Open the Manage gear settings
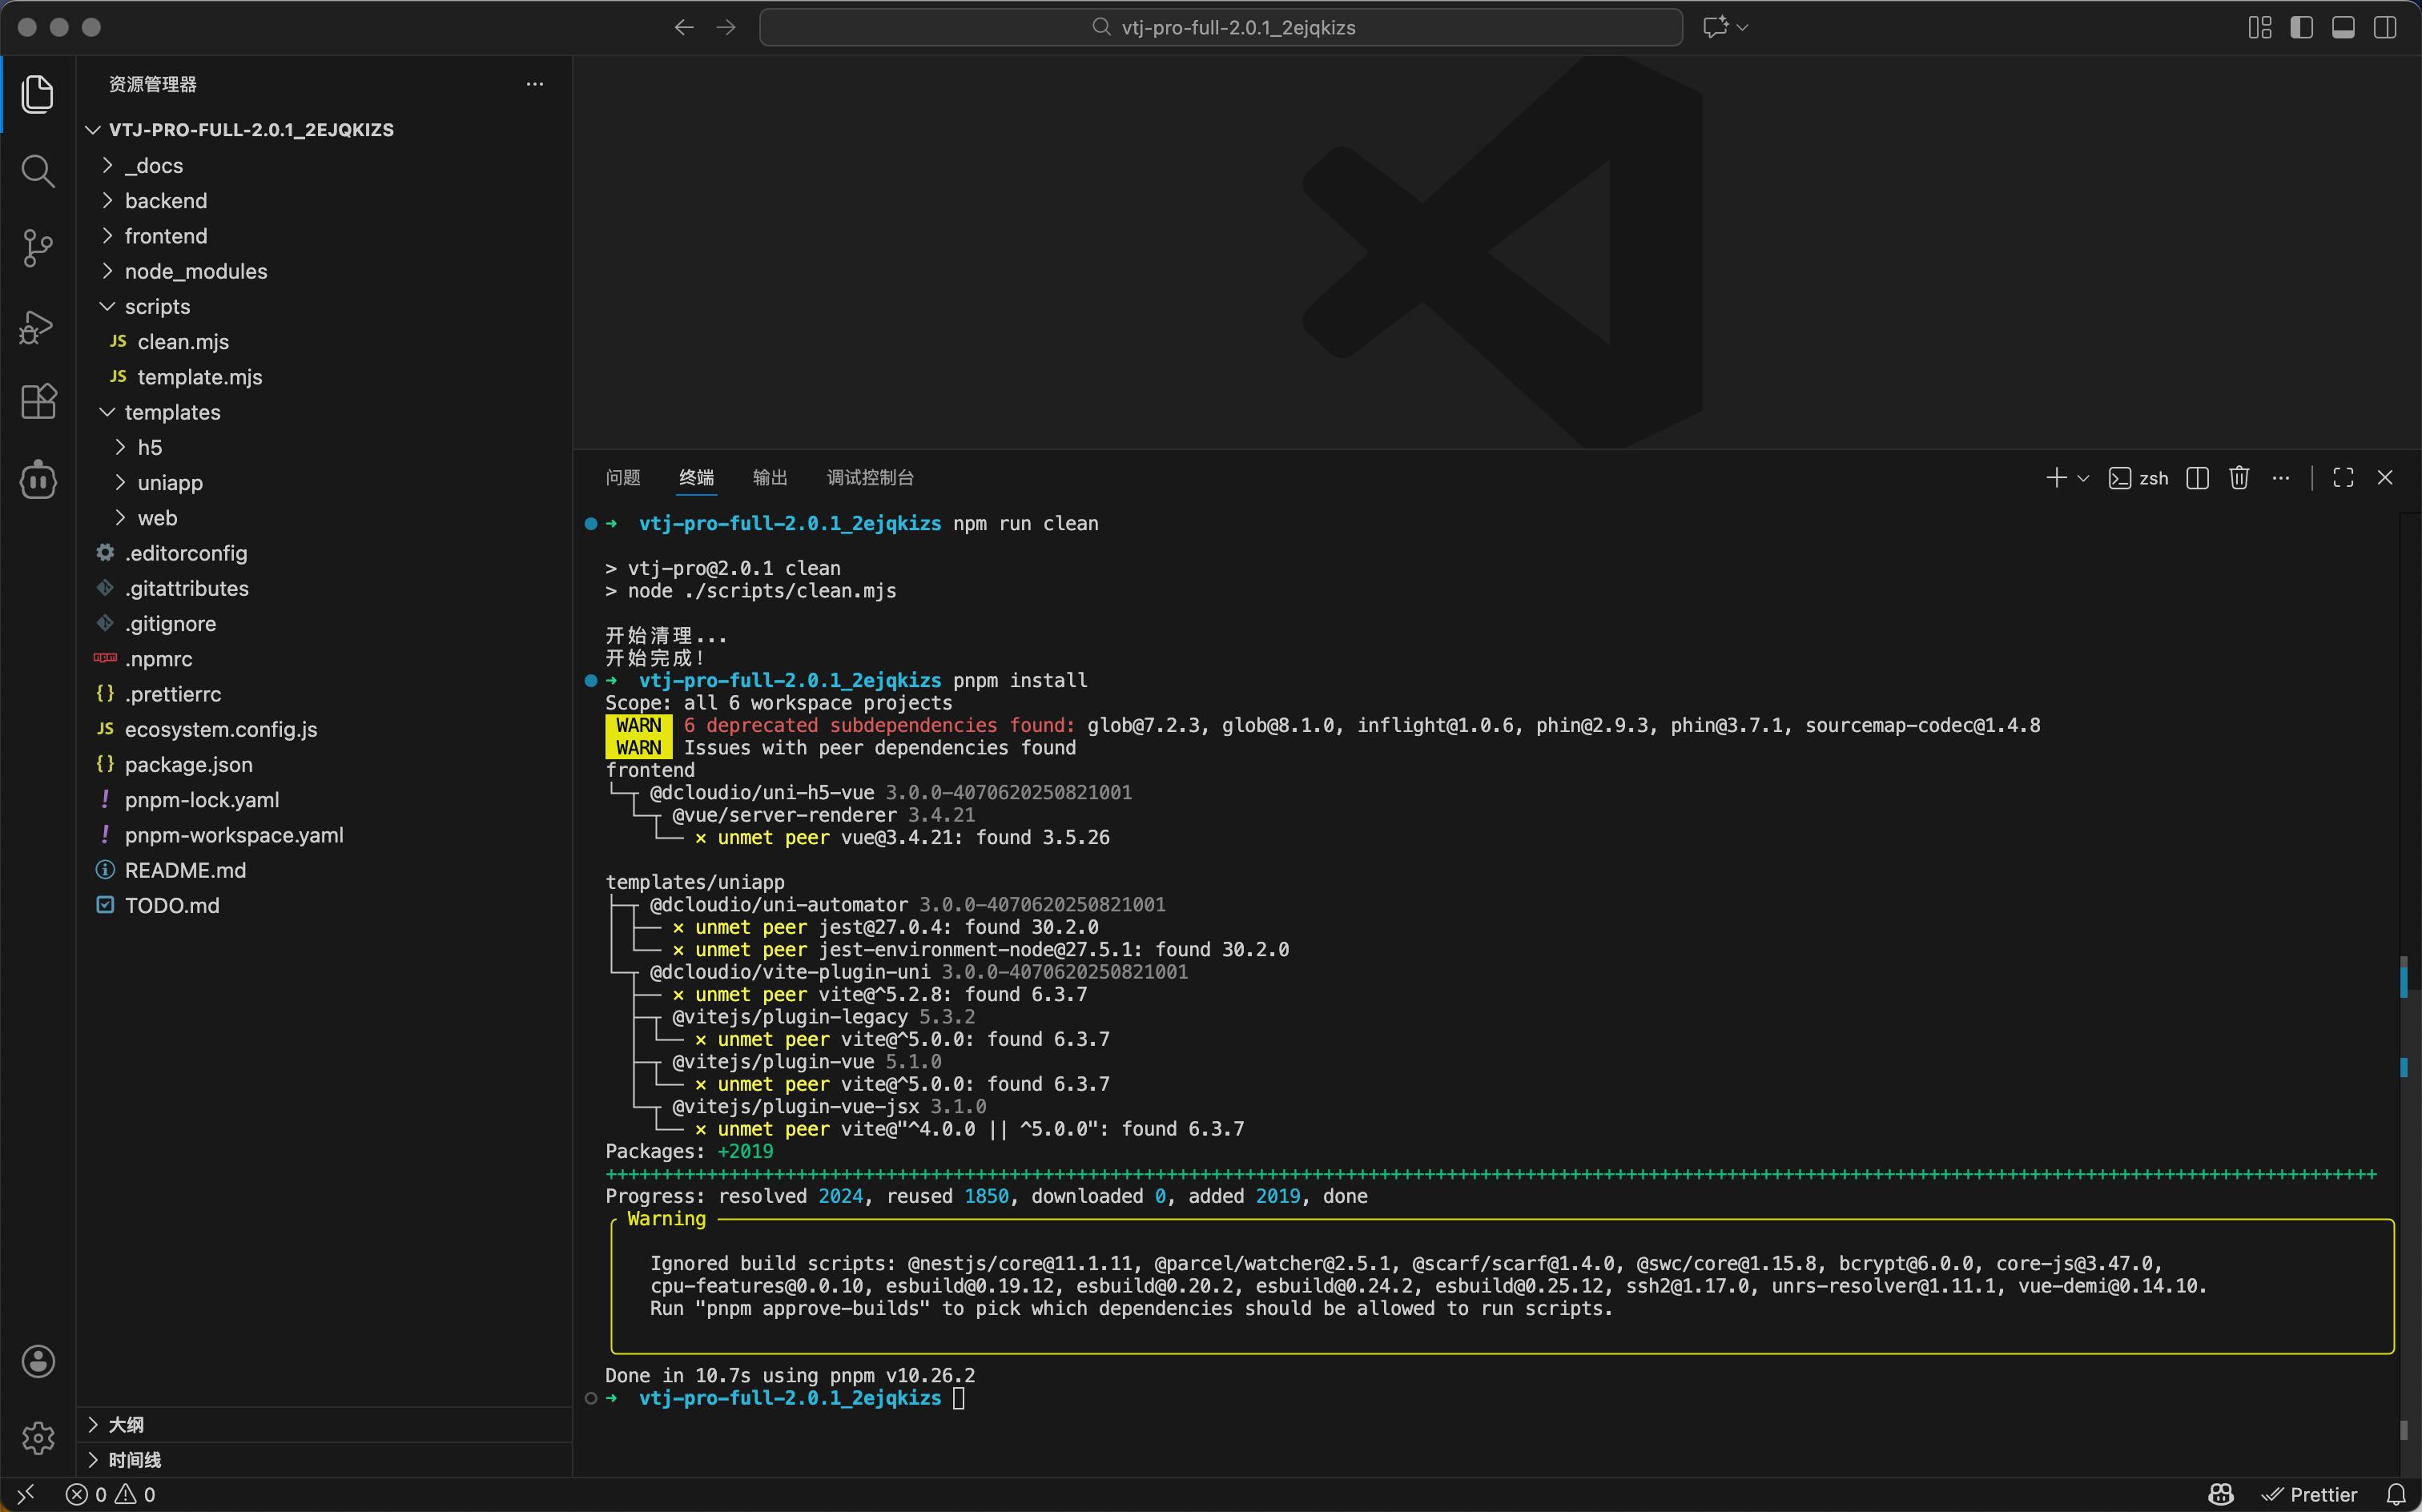 coord(37,1438)
